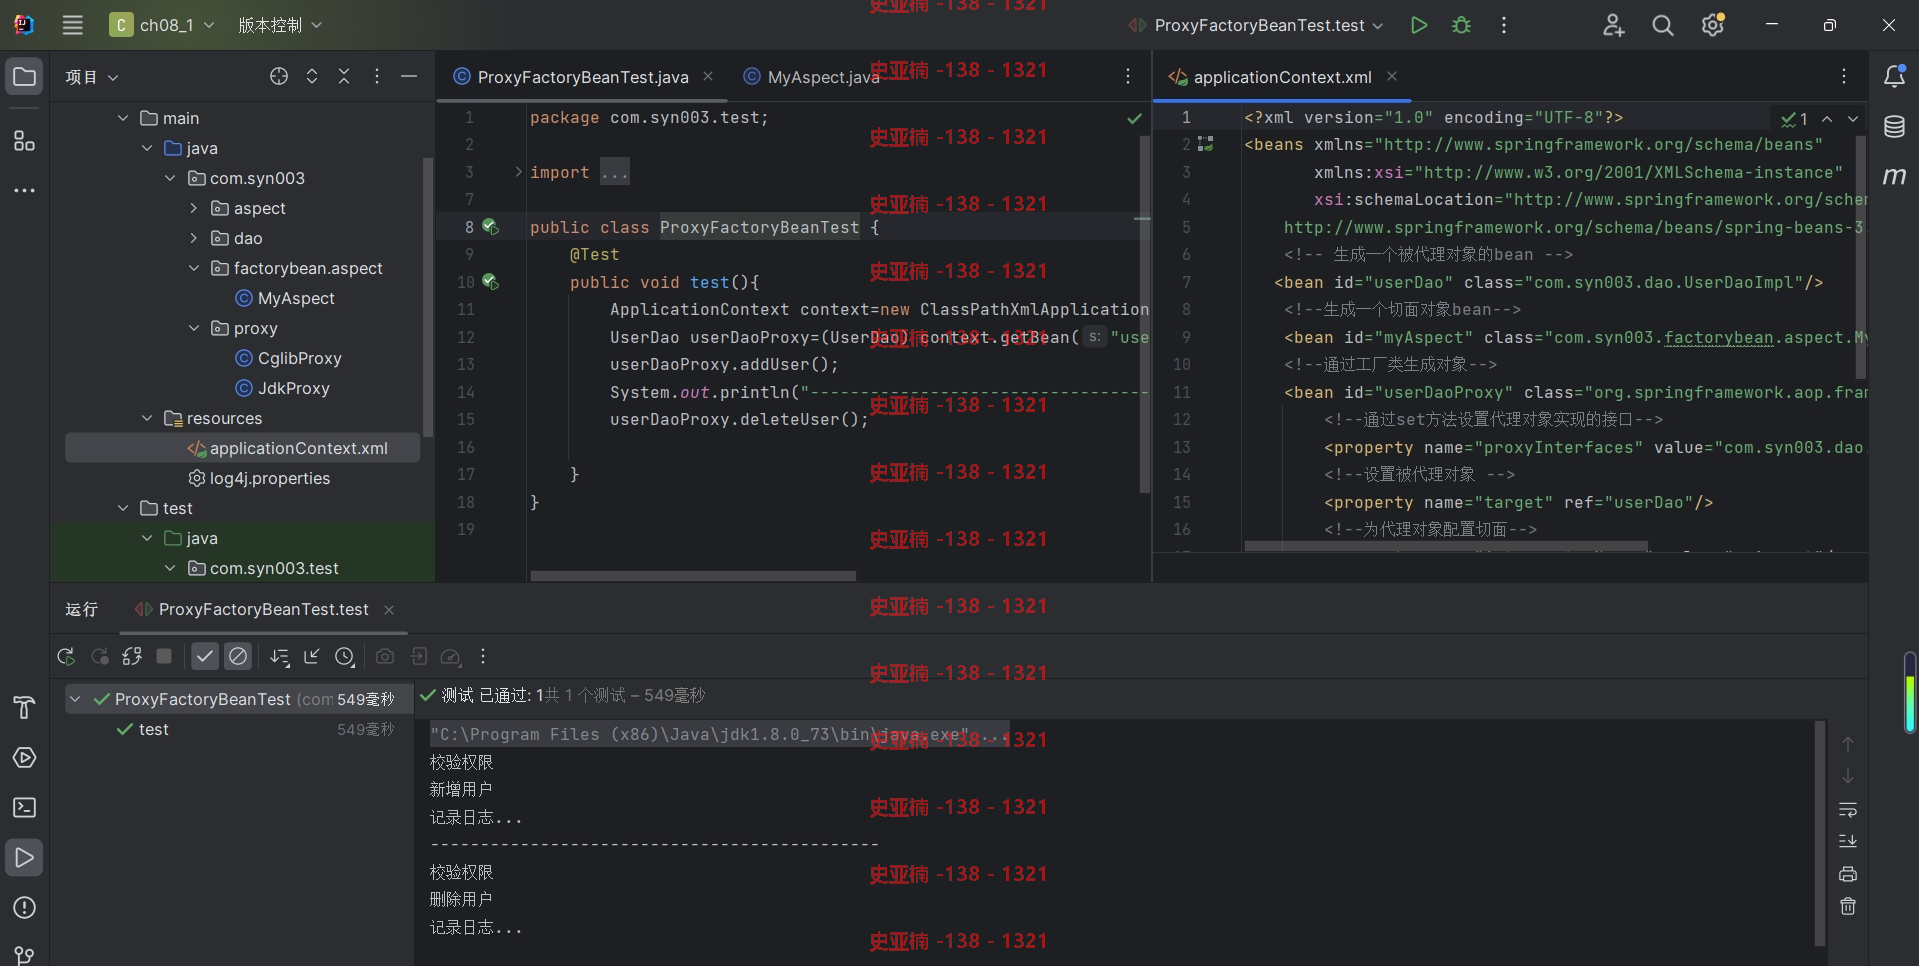Open search everywhere magnifier

tap(1662, 25)
